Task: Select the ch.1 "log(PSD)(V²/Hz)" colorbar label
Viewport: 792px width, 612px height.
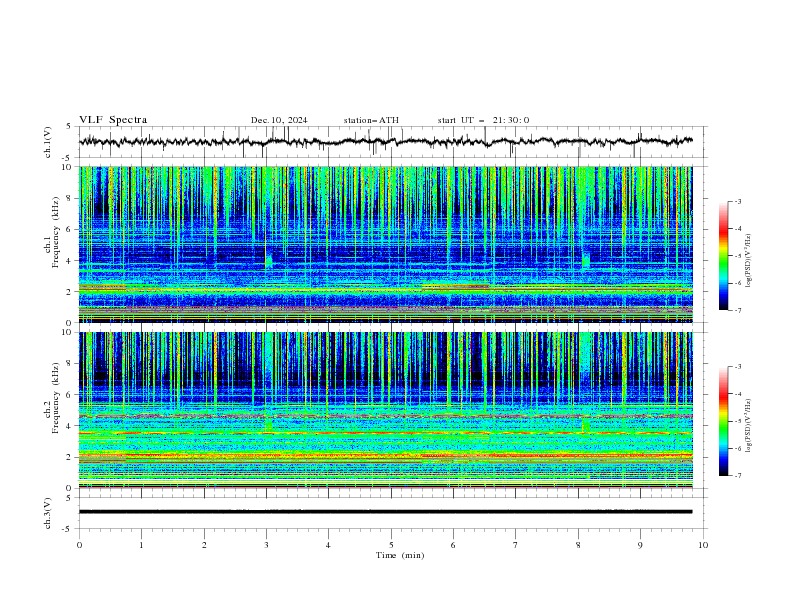Action: [x=749, y=261]
